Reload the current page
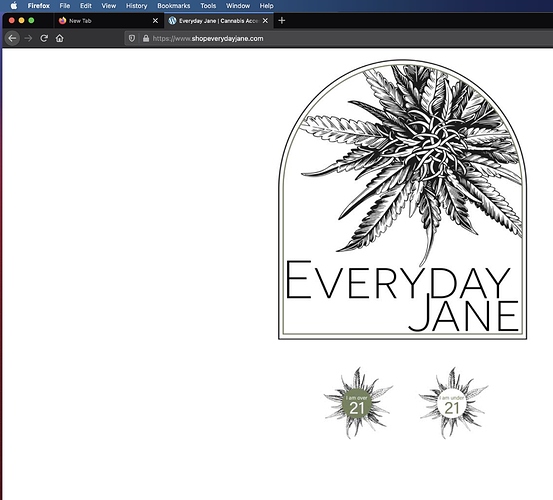The height and width of the screenshot is (500, 553). [44, 38]
